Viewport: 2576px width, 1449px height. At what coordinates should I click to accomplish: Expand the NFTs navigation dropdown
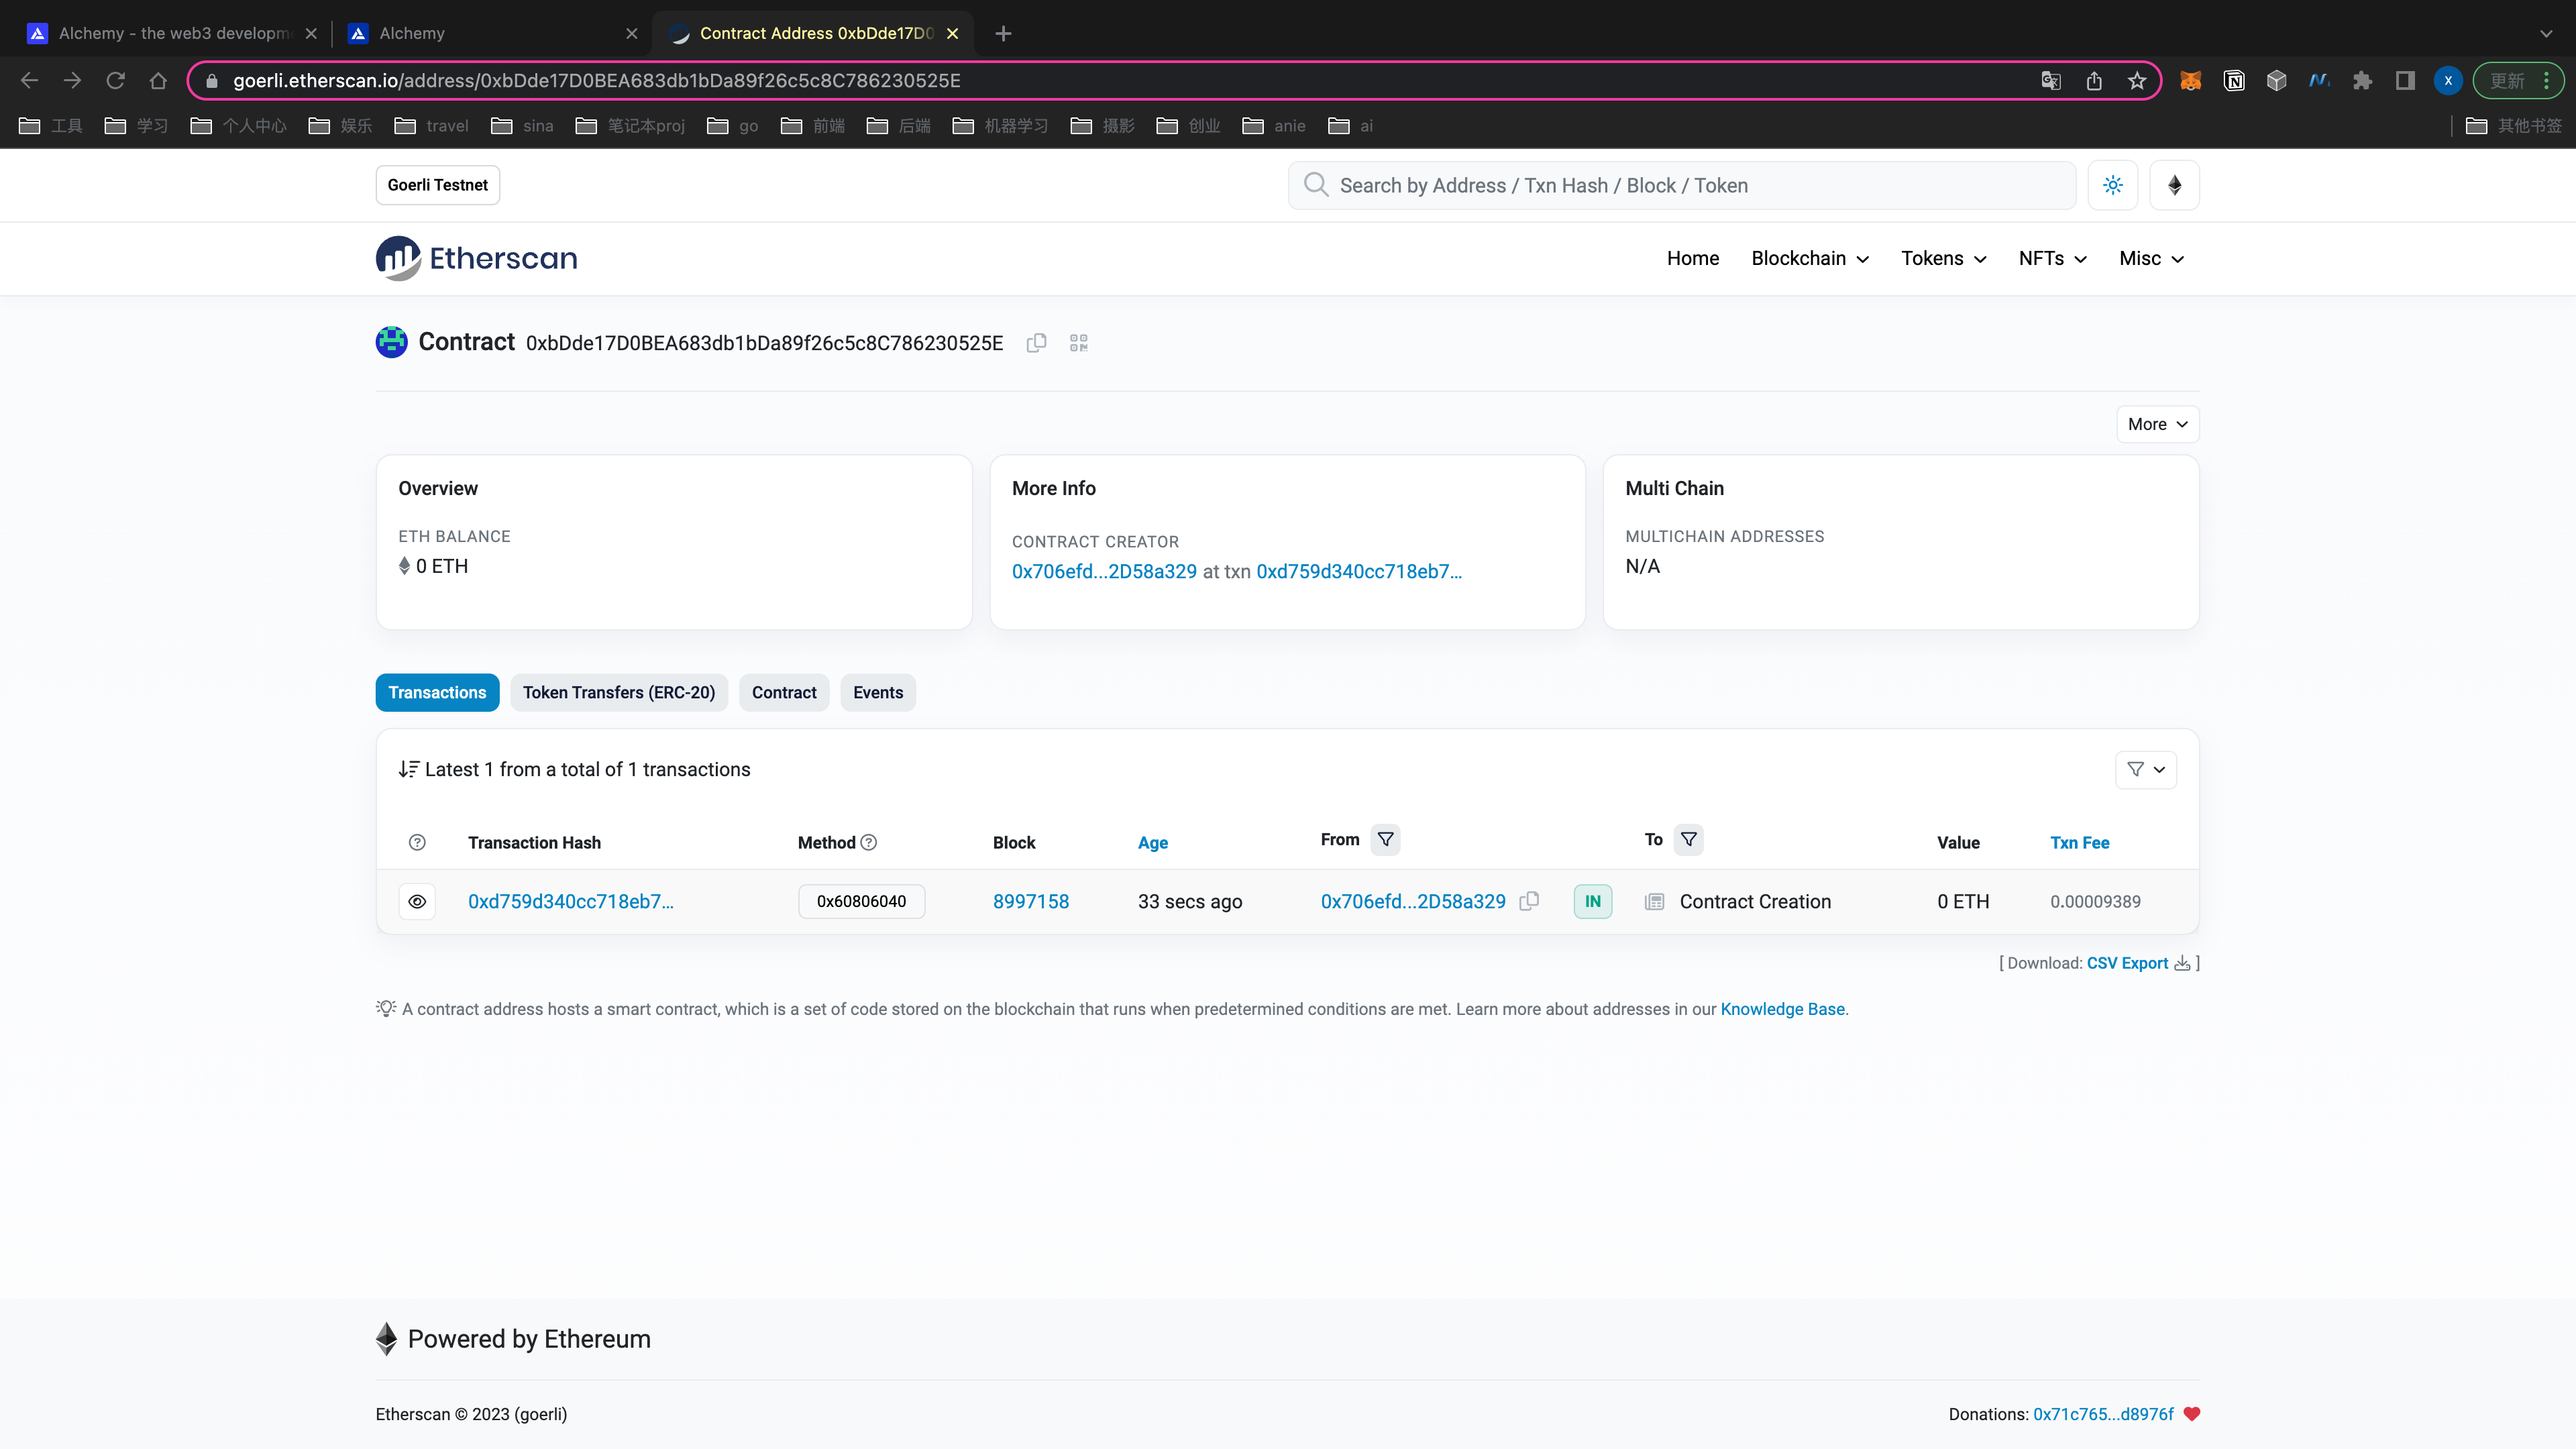coord(2052,258)
